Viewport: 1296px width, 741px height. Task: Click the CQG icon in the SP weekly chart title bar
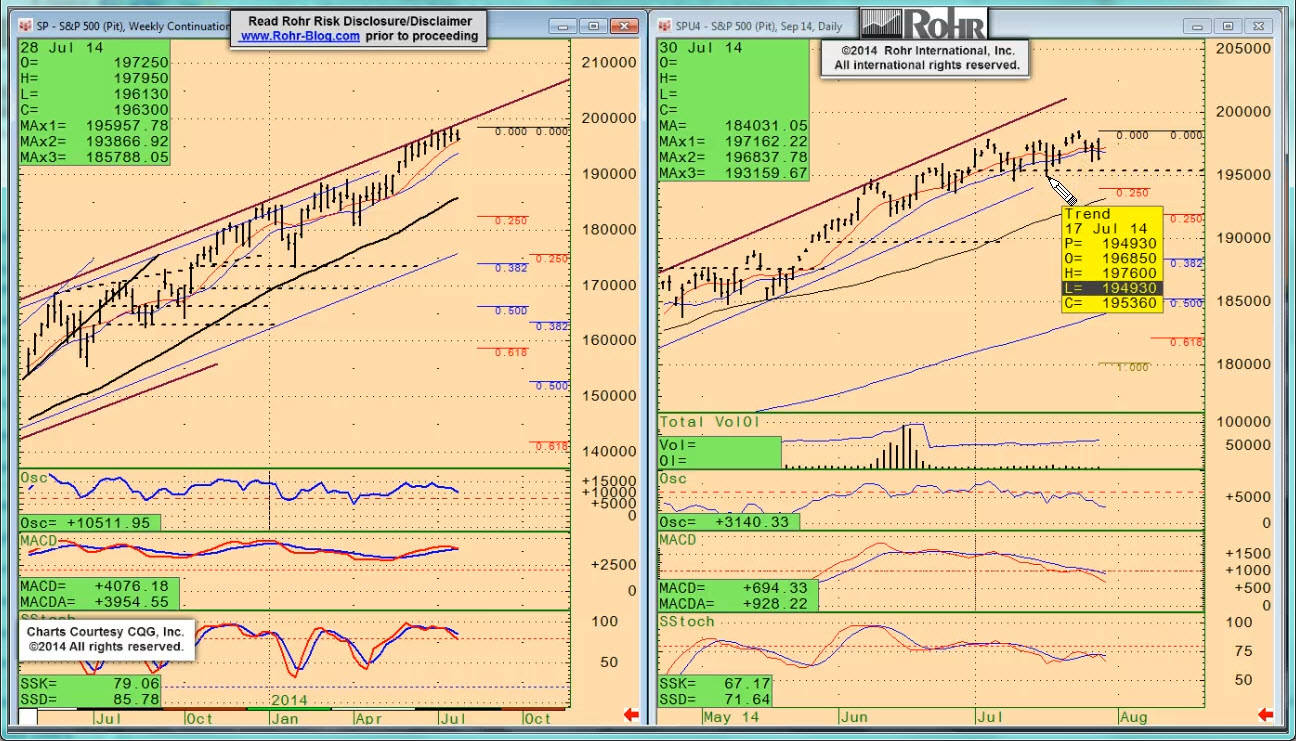[25, 25]
